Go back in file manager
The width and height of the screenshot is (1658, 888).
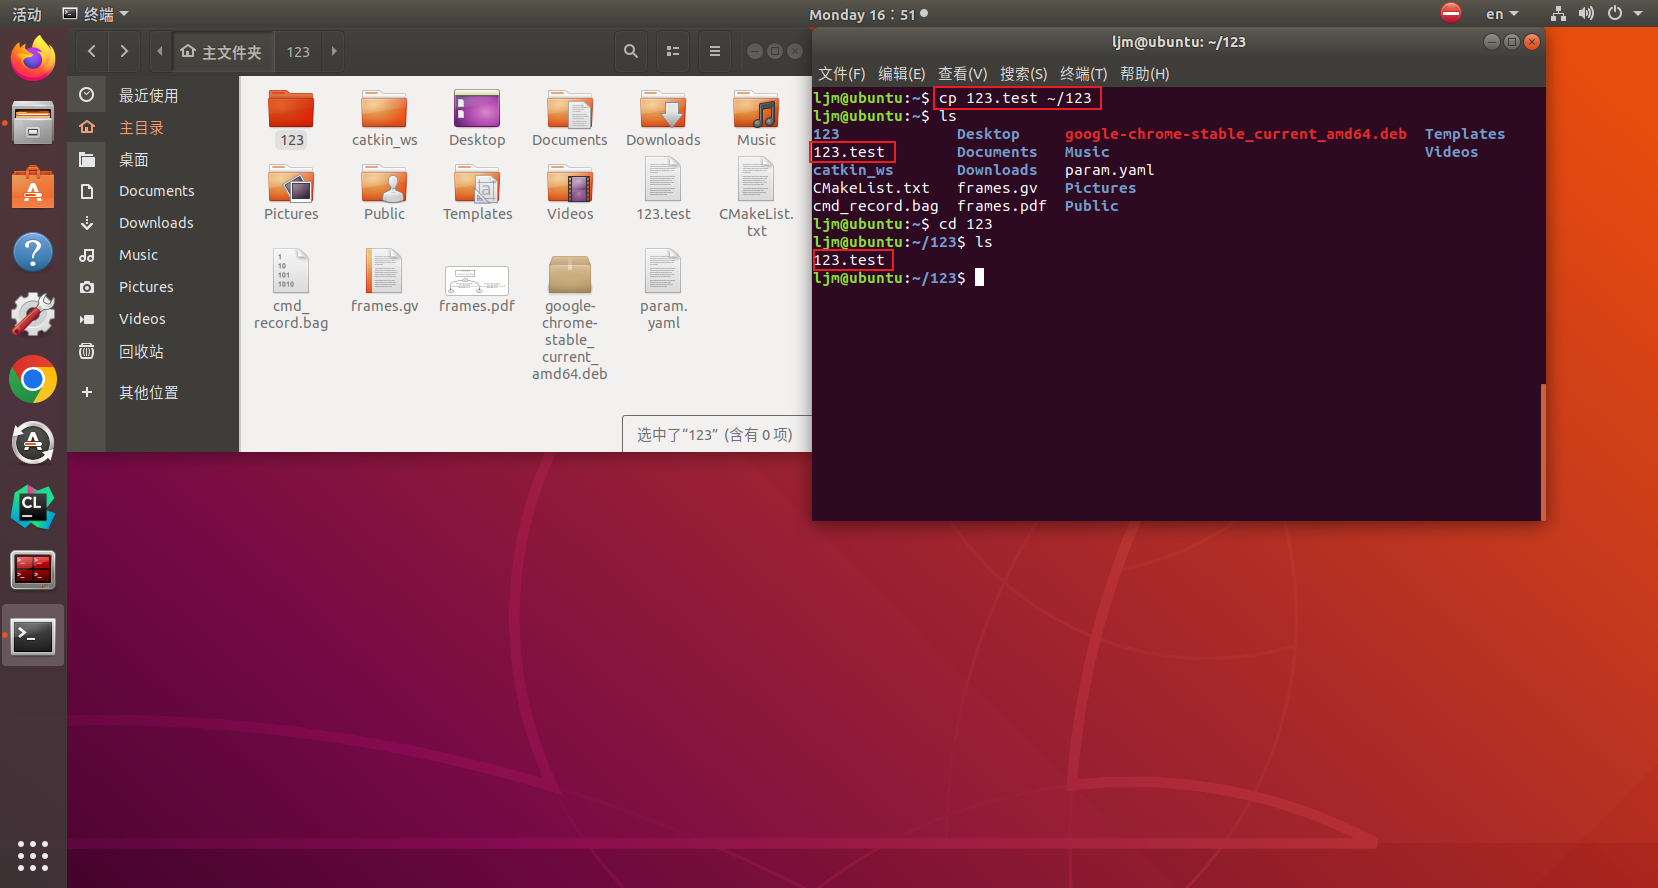(x=91, y=51)
